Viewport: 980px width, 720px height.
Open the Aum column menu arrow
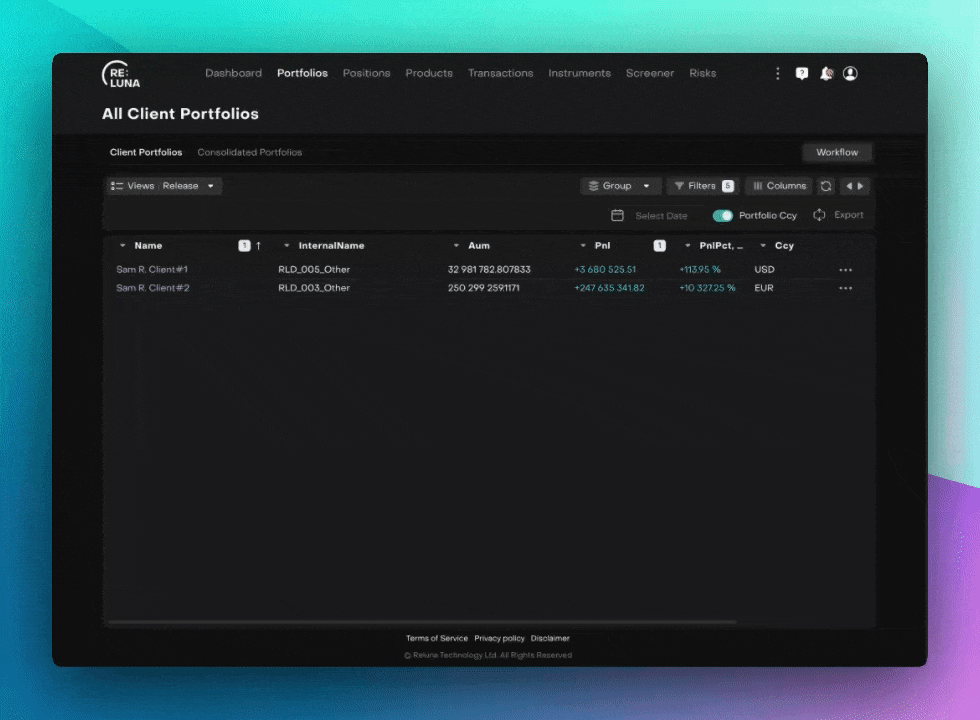457,246
